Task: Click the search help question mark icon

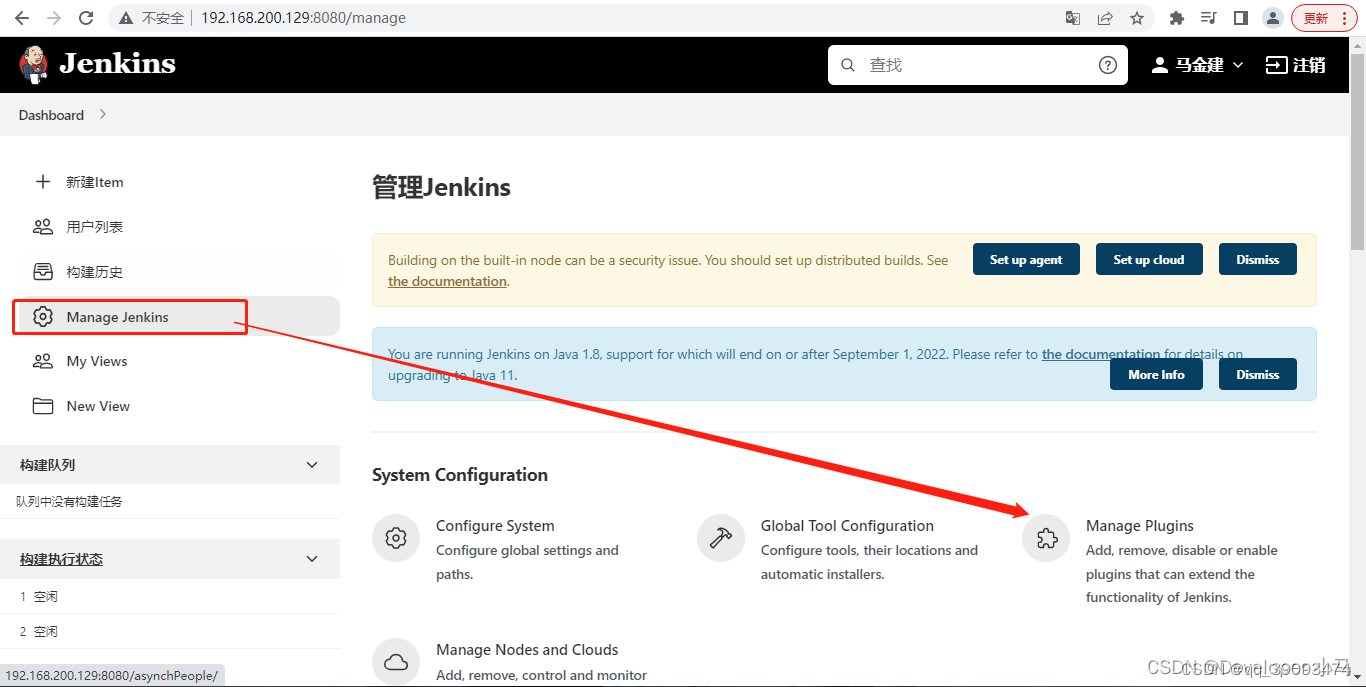Action: coord(1108,65)
